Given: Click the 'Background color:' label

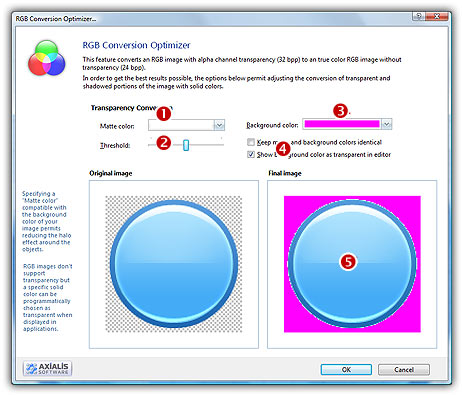Looking at the screenshot, I should [272, 125].
